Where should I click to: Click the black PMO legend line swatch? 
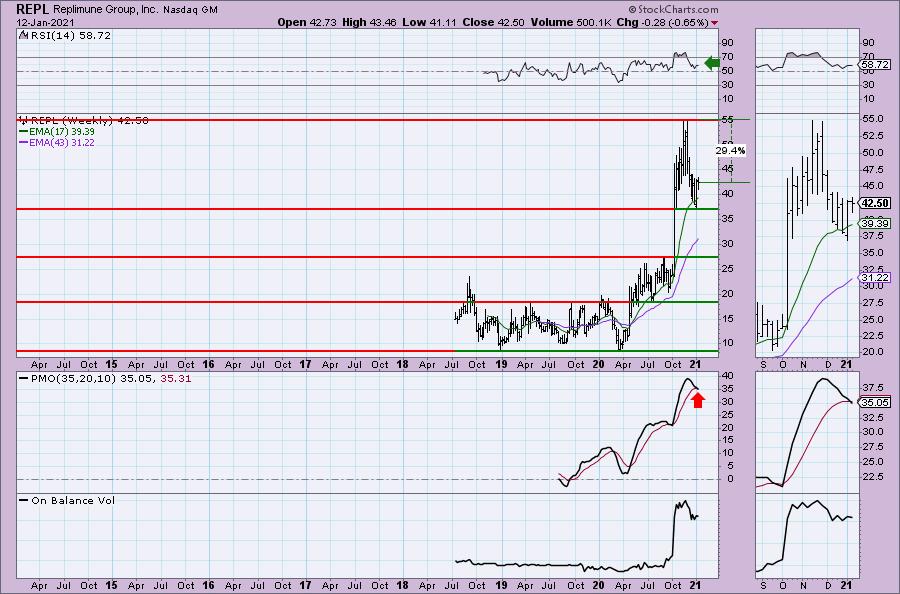(23, 379)
